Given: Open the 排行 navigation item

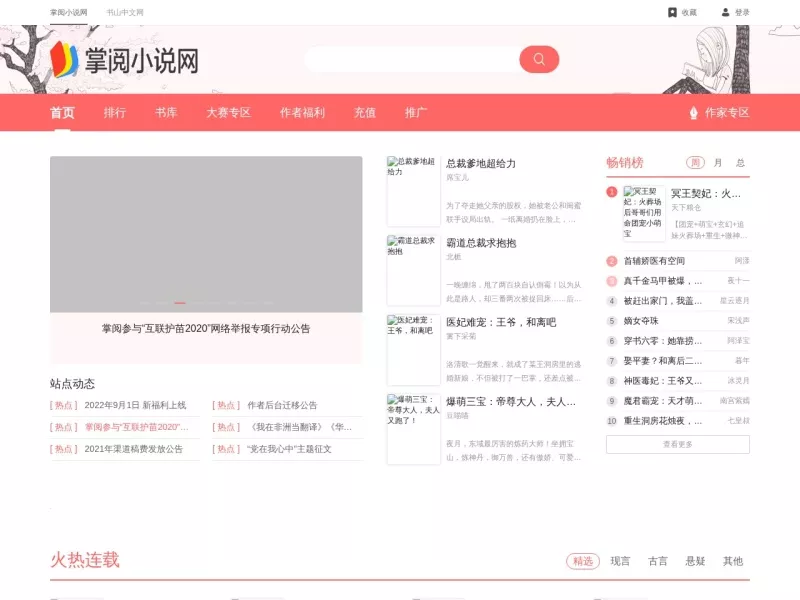Looking at the screenshot, I should pyautogui.click(x=115, y=113).
